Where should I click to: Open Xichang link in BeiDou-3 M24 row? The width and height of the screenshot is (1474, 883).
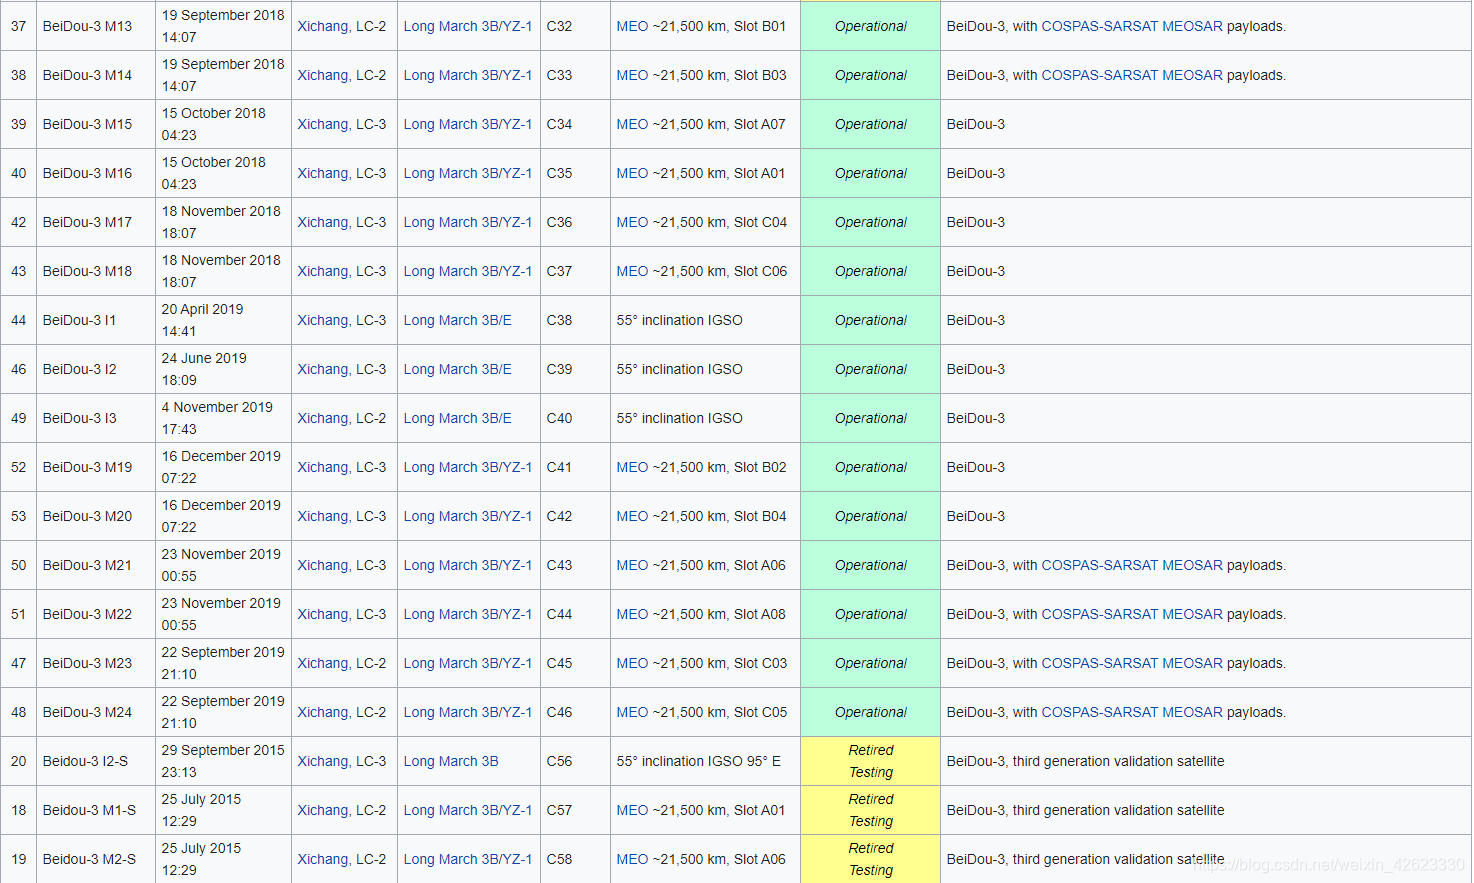(x=322, y=712)
